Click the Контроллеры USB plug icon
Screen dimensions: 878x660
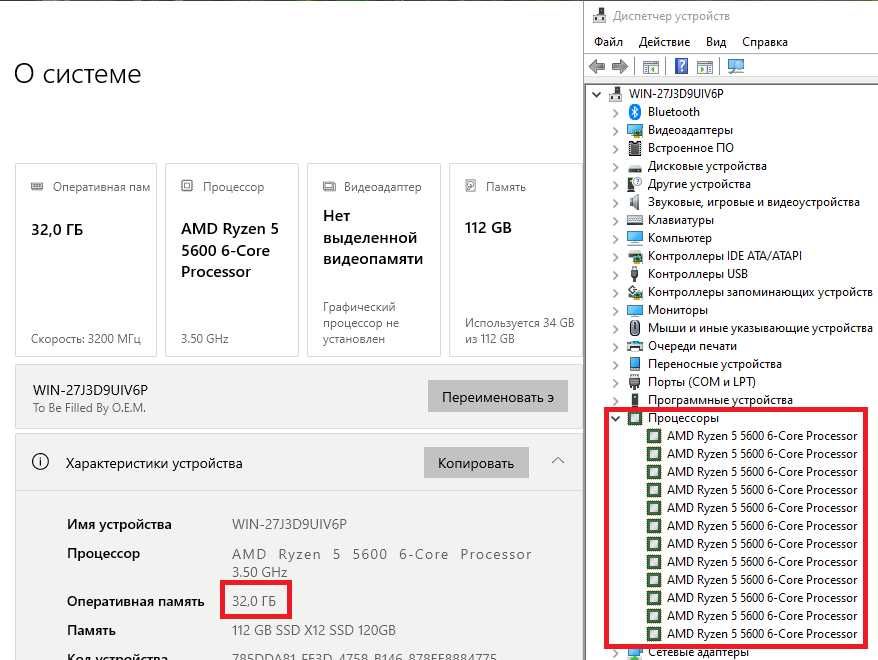[634, 274]
